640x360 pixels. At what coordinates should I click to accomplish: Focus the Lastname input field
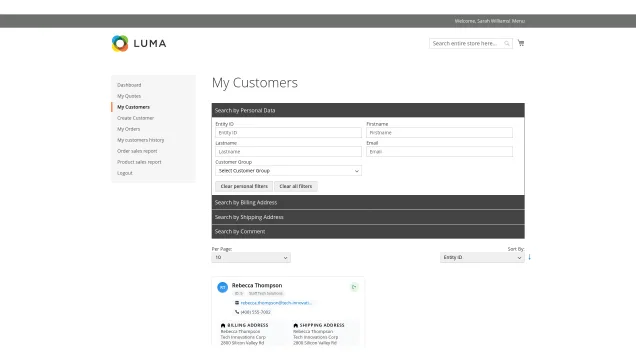click(x=288, y=152)
